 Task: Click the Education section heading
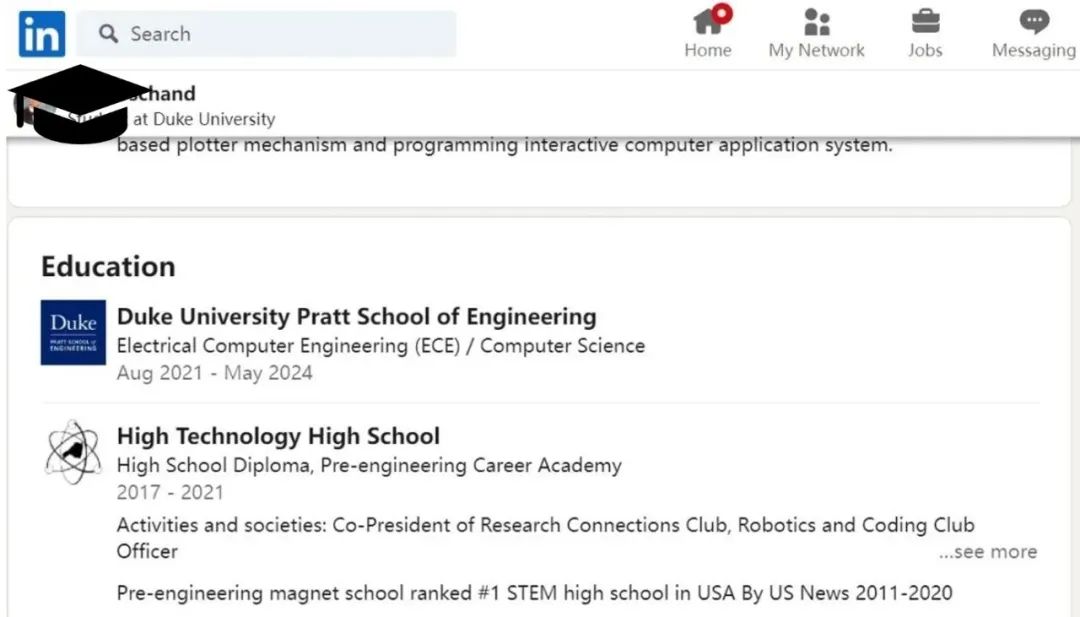(x=108, y=266)
